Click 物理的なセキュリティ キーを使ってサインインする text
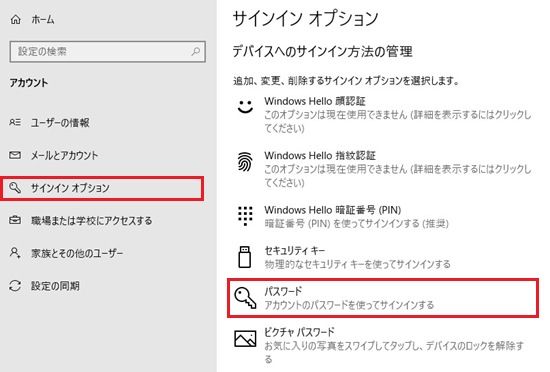Viewport: 550px width, 372px height. (x=357, y=264)
